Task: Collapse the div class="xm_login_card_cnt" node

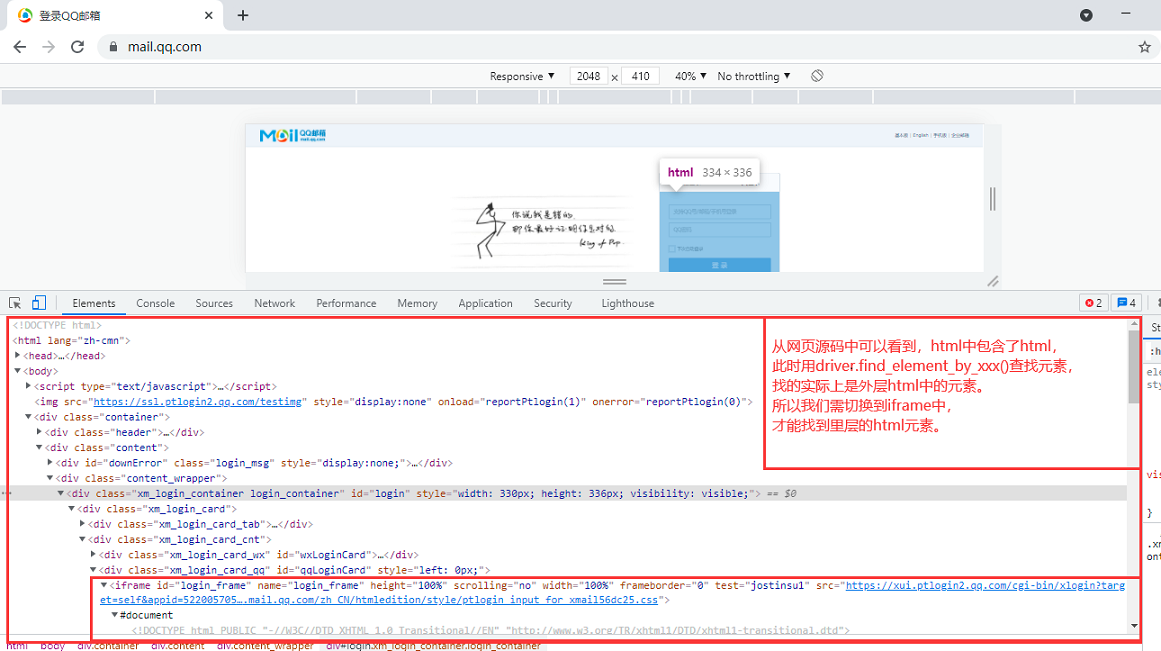Action: pos(82,539)
